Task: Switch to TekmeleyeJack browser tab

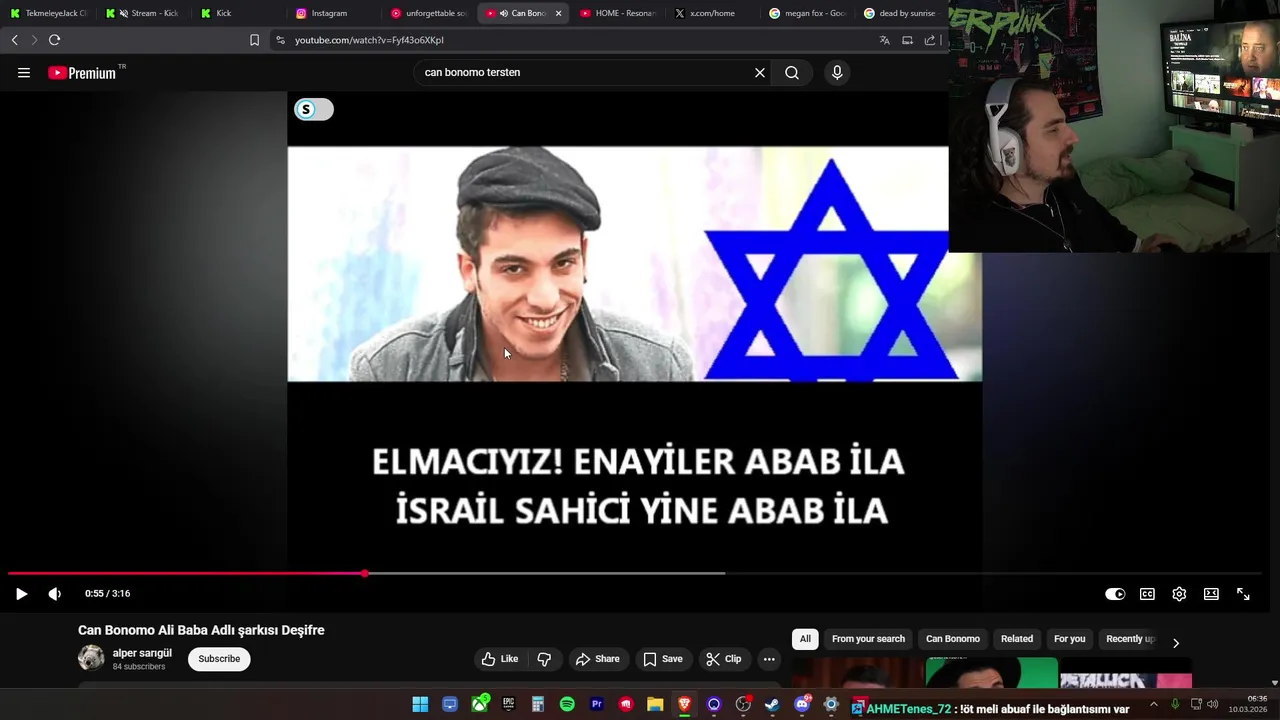Action: (x=49, y=13)
